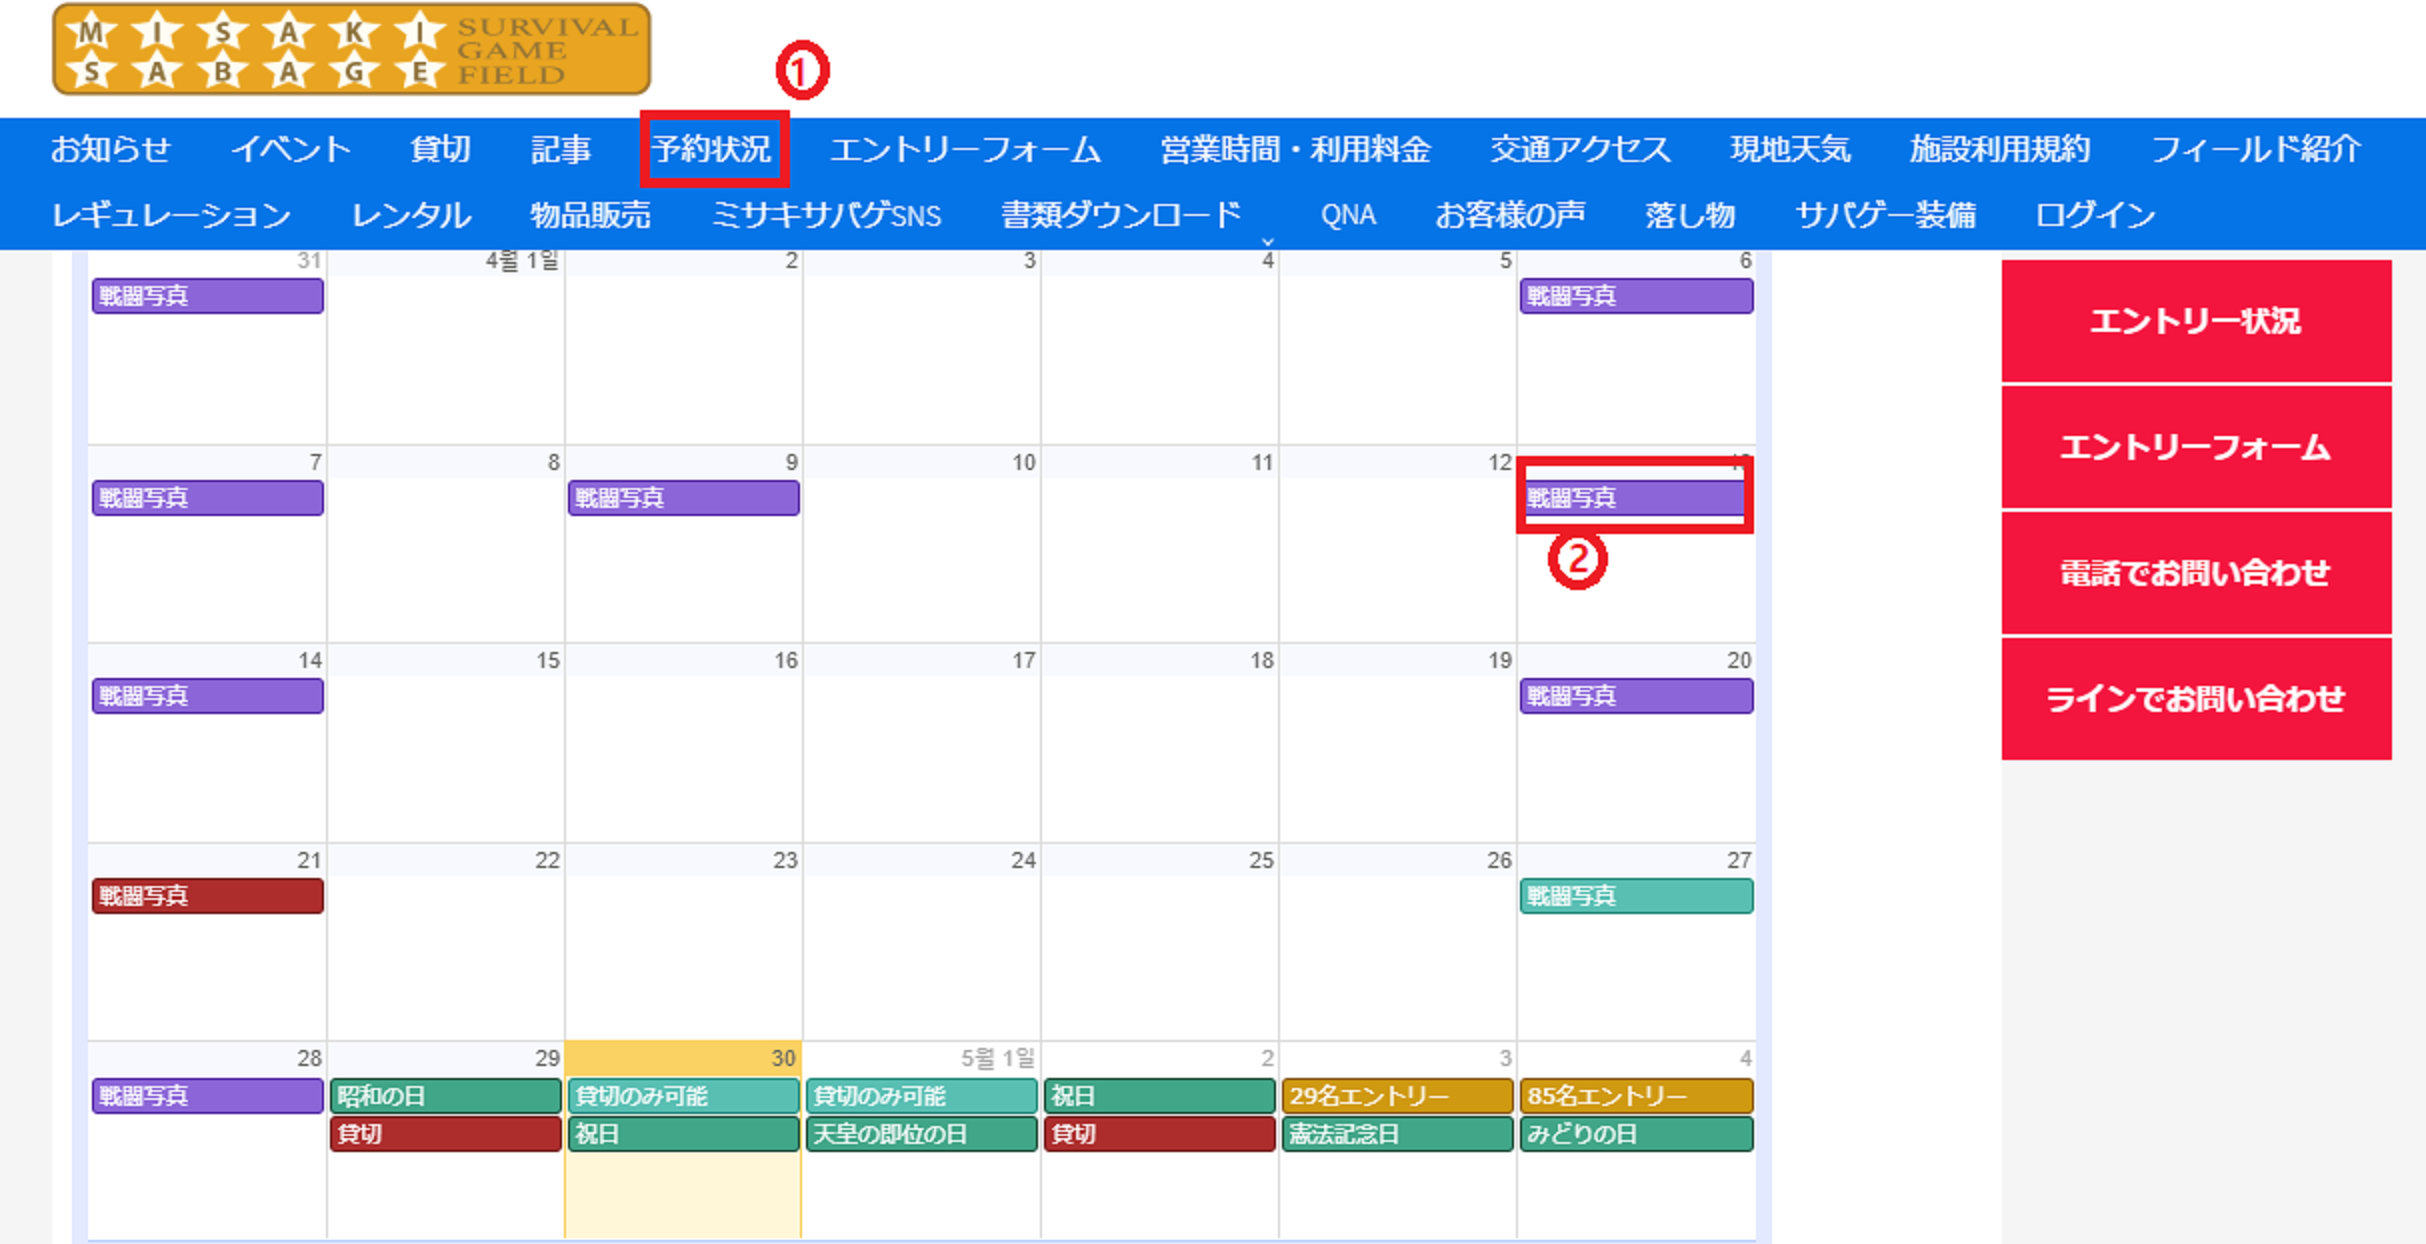
Task: Open the red 戦闘写真 event on April 21
Action: [x=207, y=896]
